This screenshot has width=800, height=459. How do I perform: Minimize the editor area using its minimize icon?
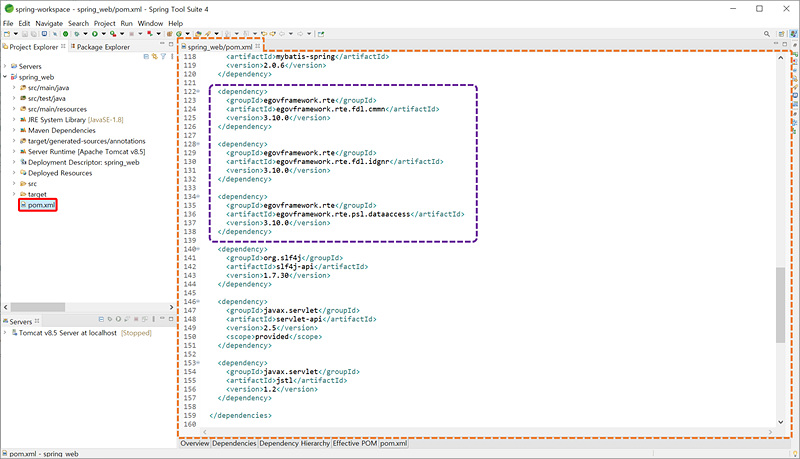click(776, 43)
